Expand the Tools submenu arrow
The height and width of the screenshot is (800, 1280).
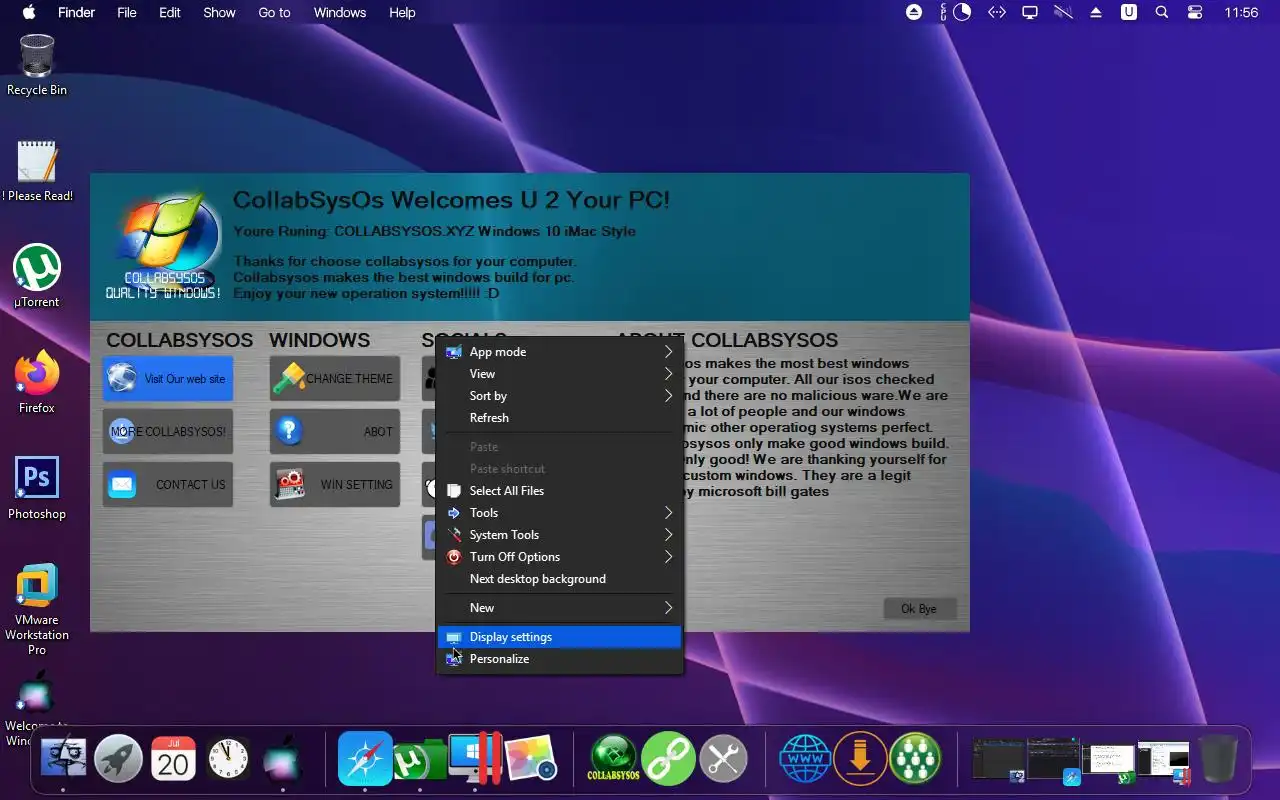click(669, 513)
